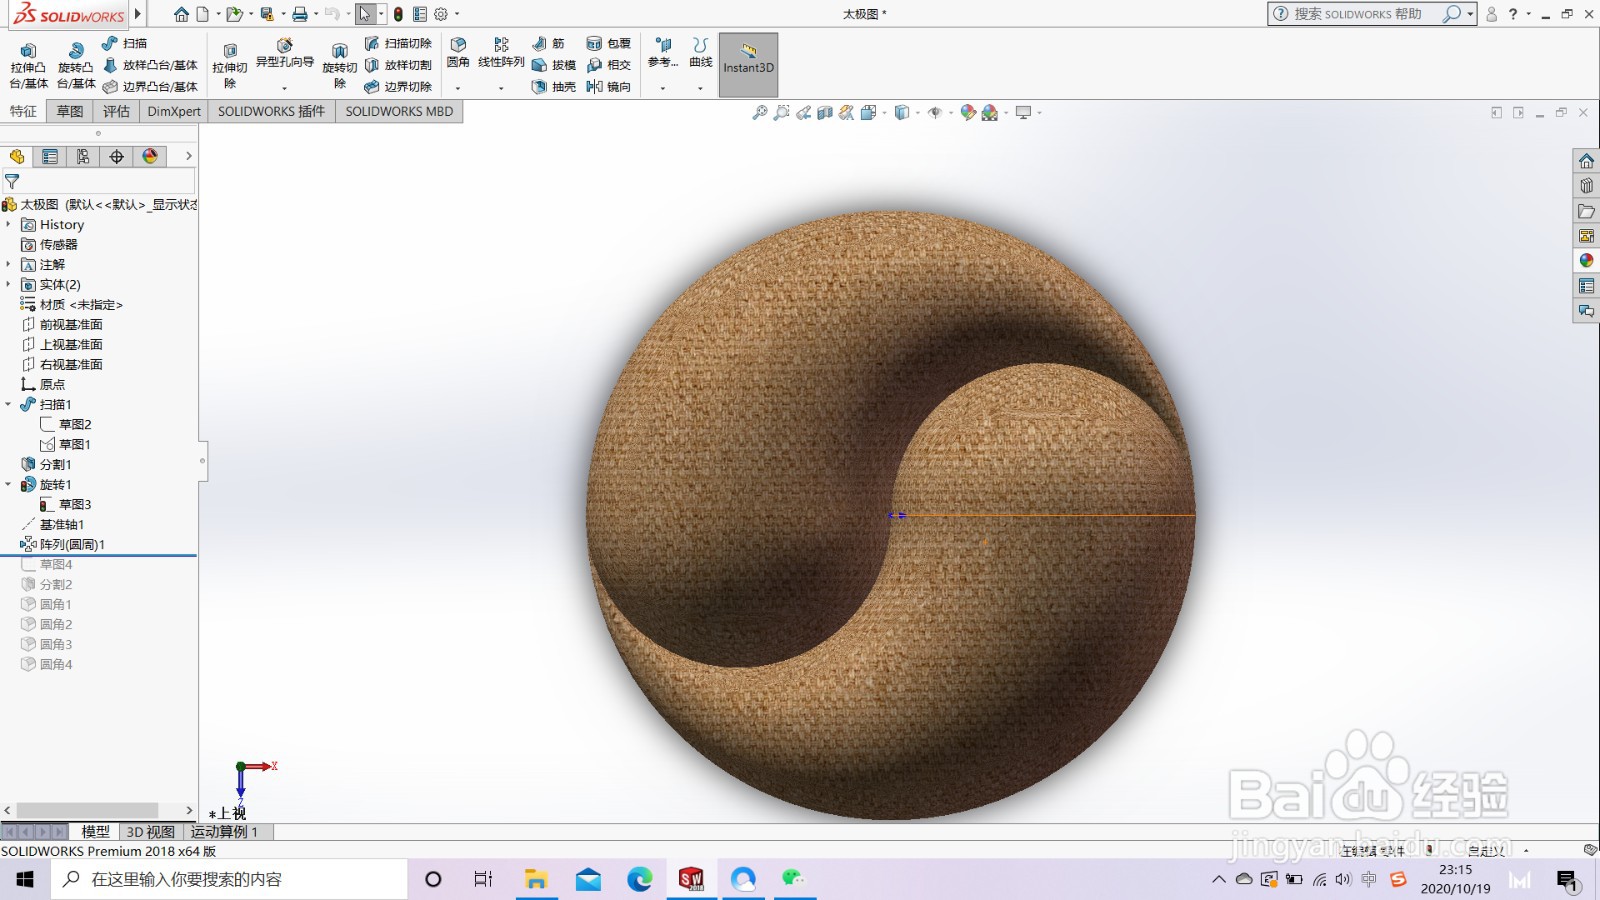
Task: Choose the 边界切除 boundary cut tool
Action: click(x=398, y=87)
